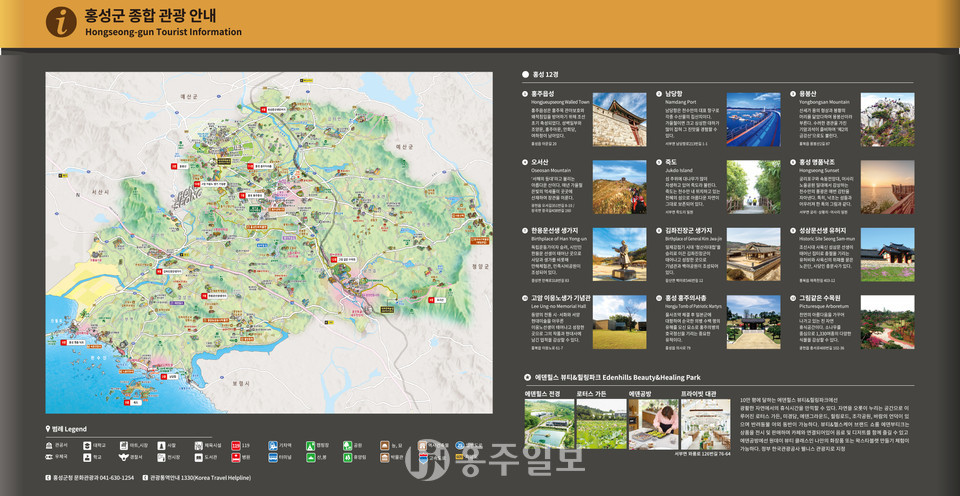Screen dimensions: 960x496
Task: Click the Hongseong-gun tourist map
Action: click(268, 242)
